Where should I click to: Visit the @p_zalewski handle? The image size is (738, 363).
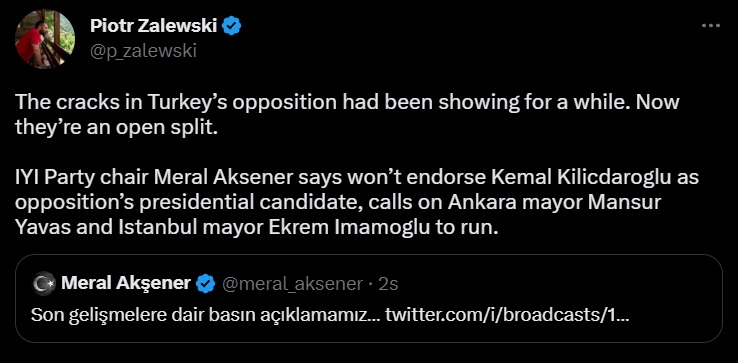[143, 51]
